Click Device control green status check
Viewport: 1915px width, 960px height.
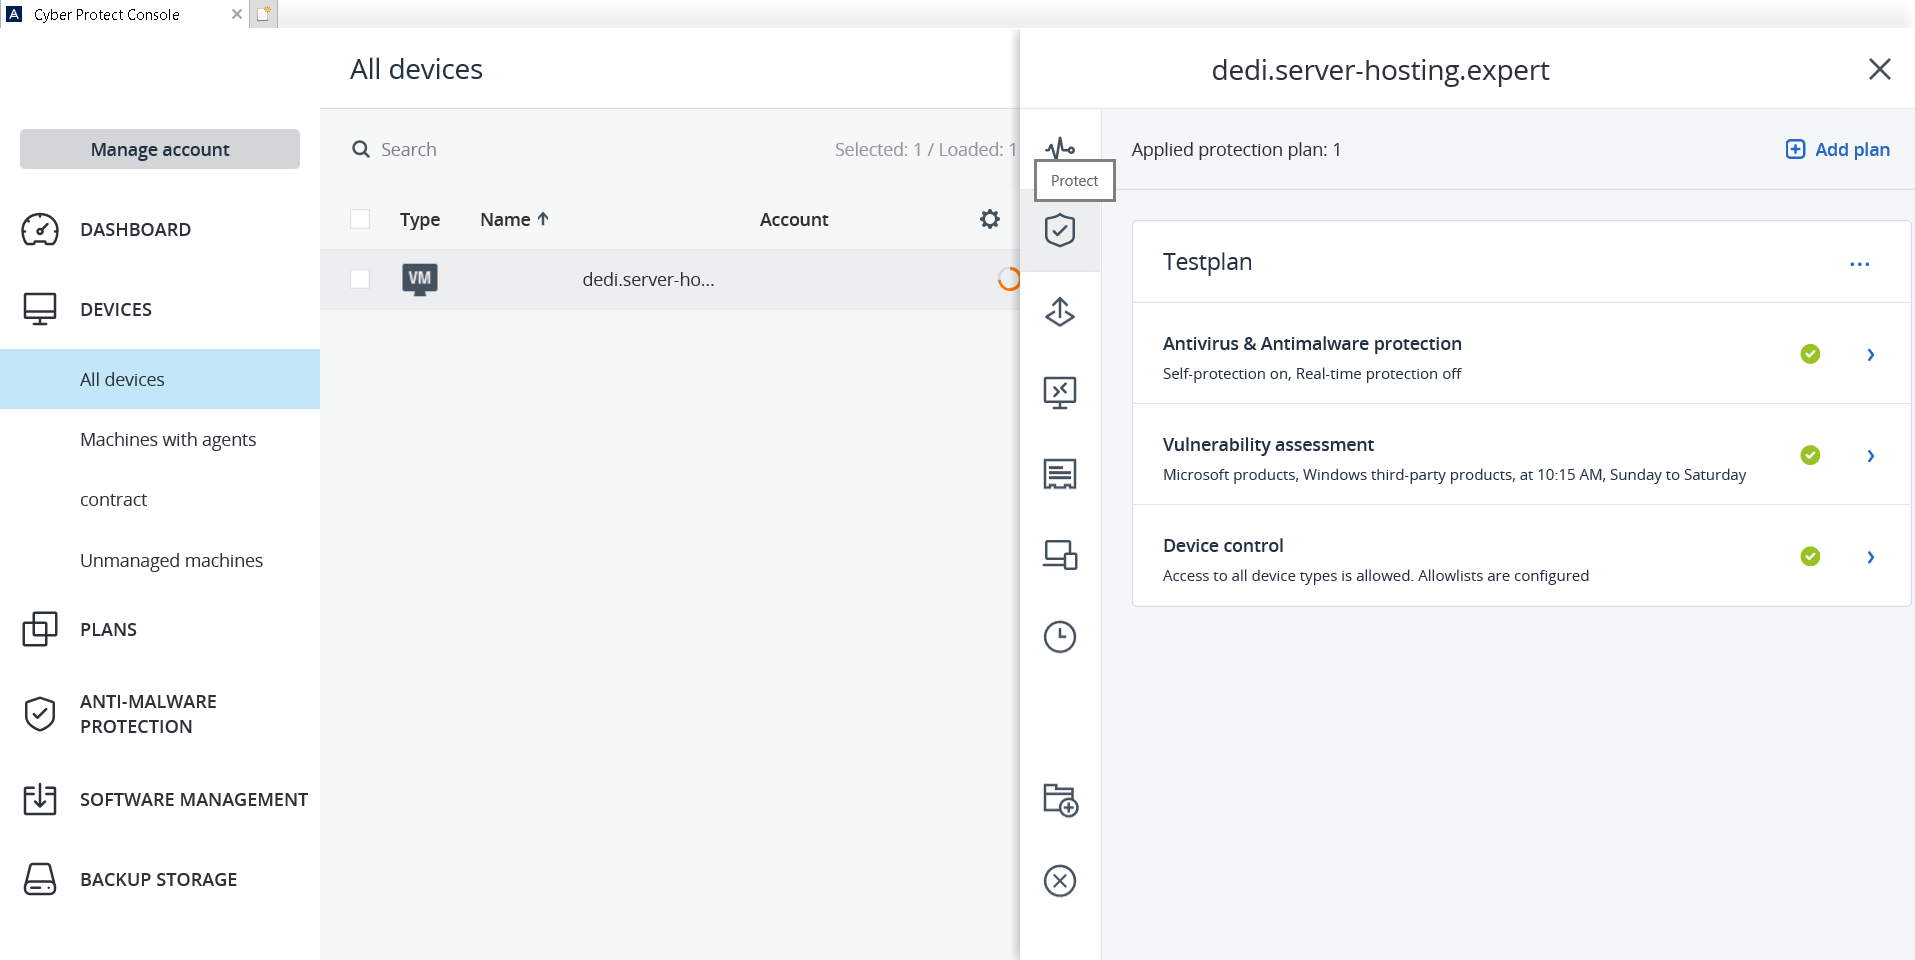point(1810,556)
